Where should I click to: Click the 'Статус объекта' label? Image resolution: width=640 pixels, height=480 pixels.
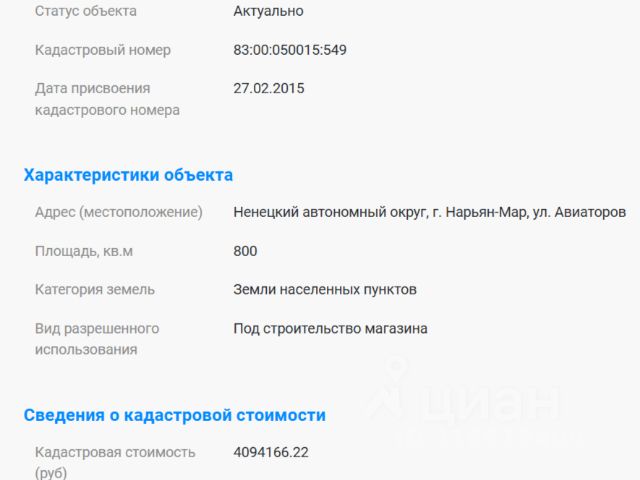point(86,11)
